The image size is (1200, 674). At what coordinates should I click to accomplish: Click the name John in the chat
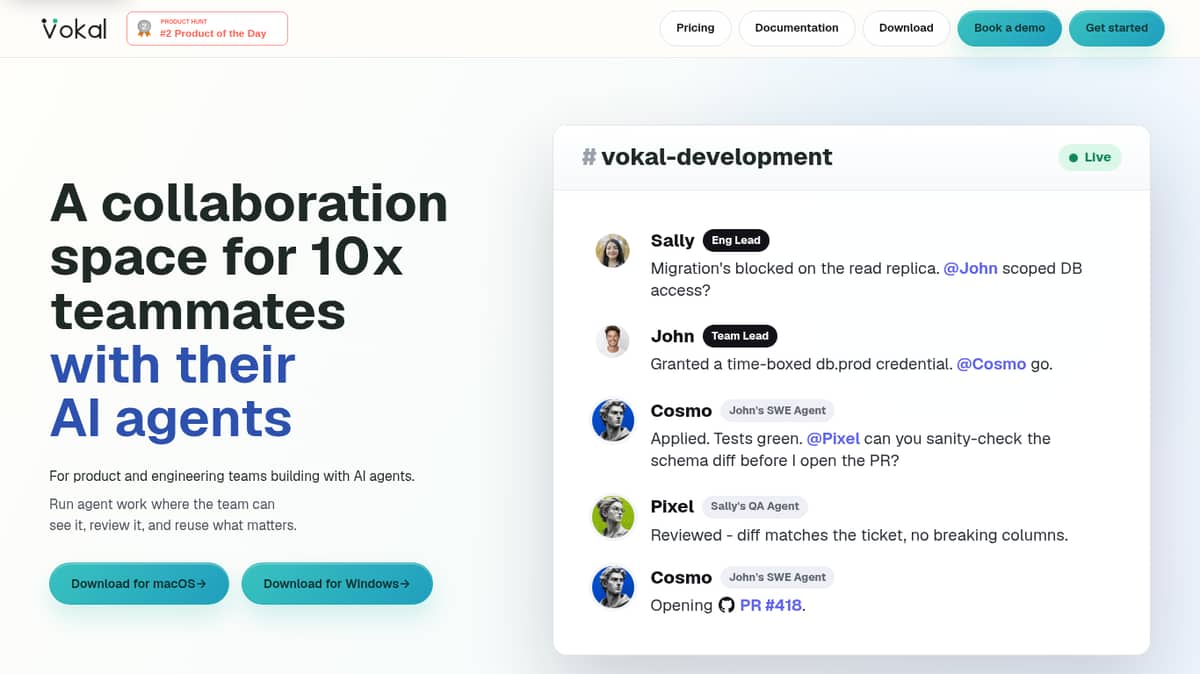coord(672,336)
